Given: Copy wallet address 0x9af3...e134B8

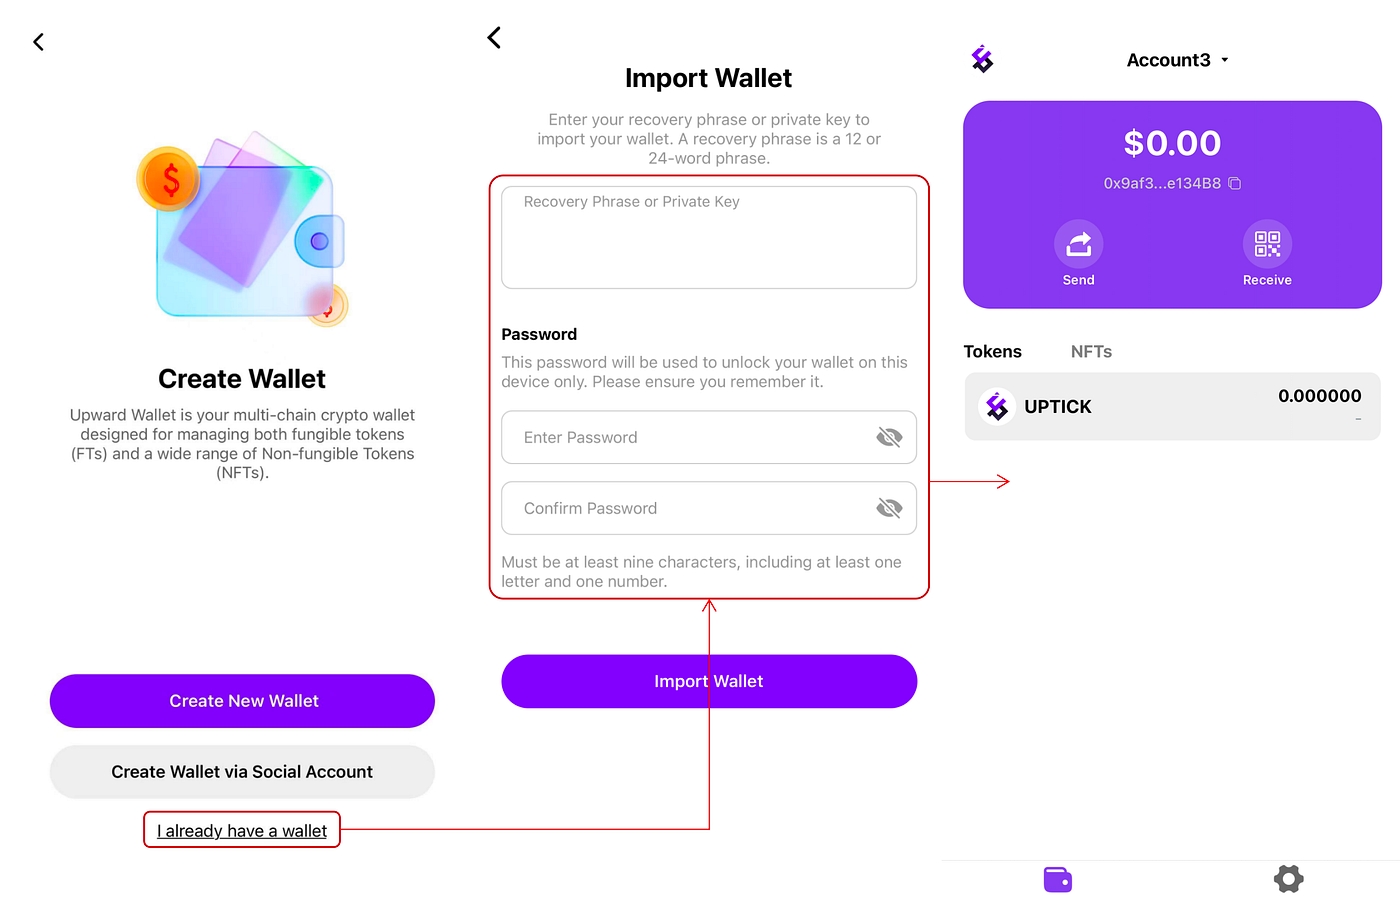Looking at the screenshot, I should (x=1235, y=184).
